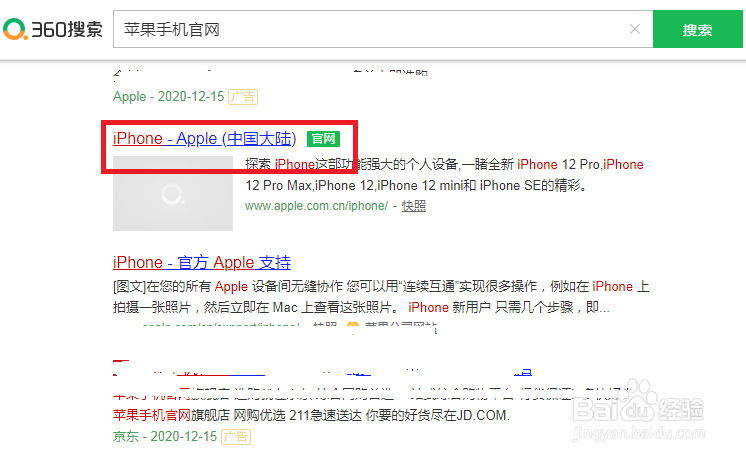Open the www.apple.com.cn/iphone/ URL link
746x458 pixels.
[x=316, y=206]
